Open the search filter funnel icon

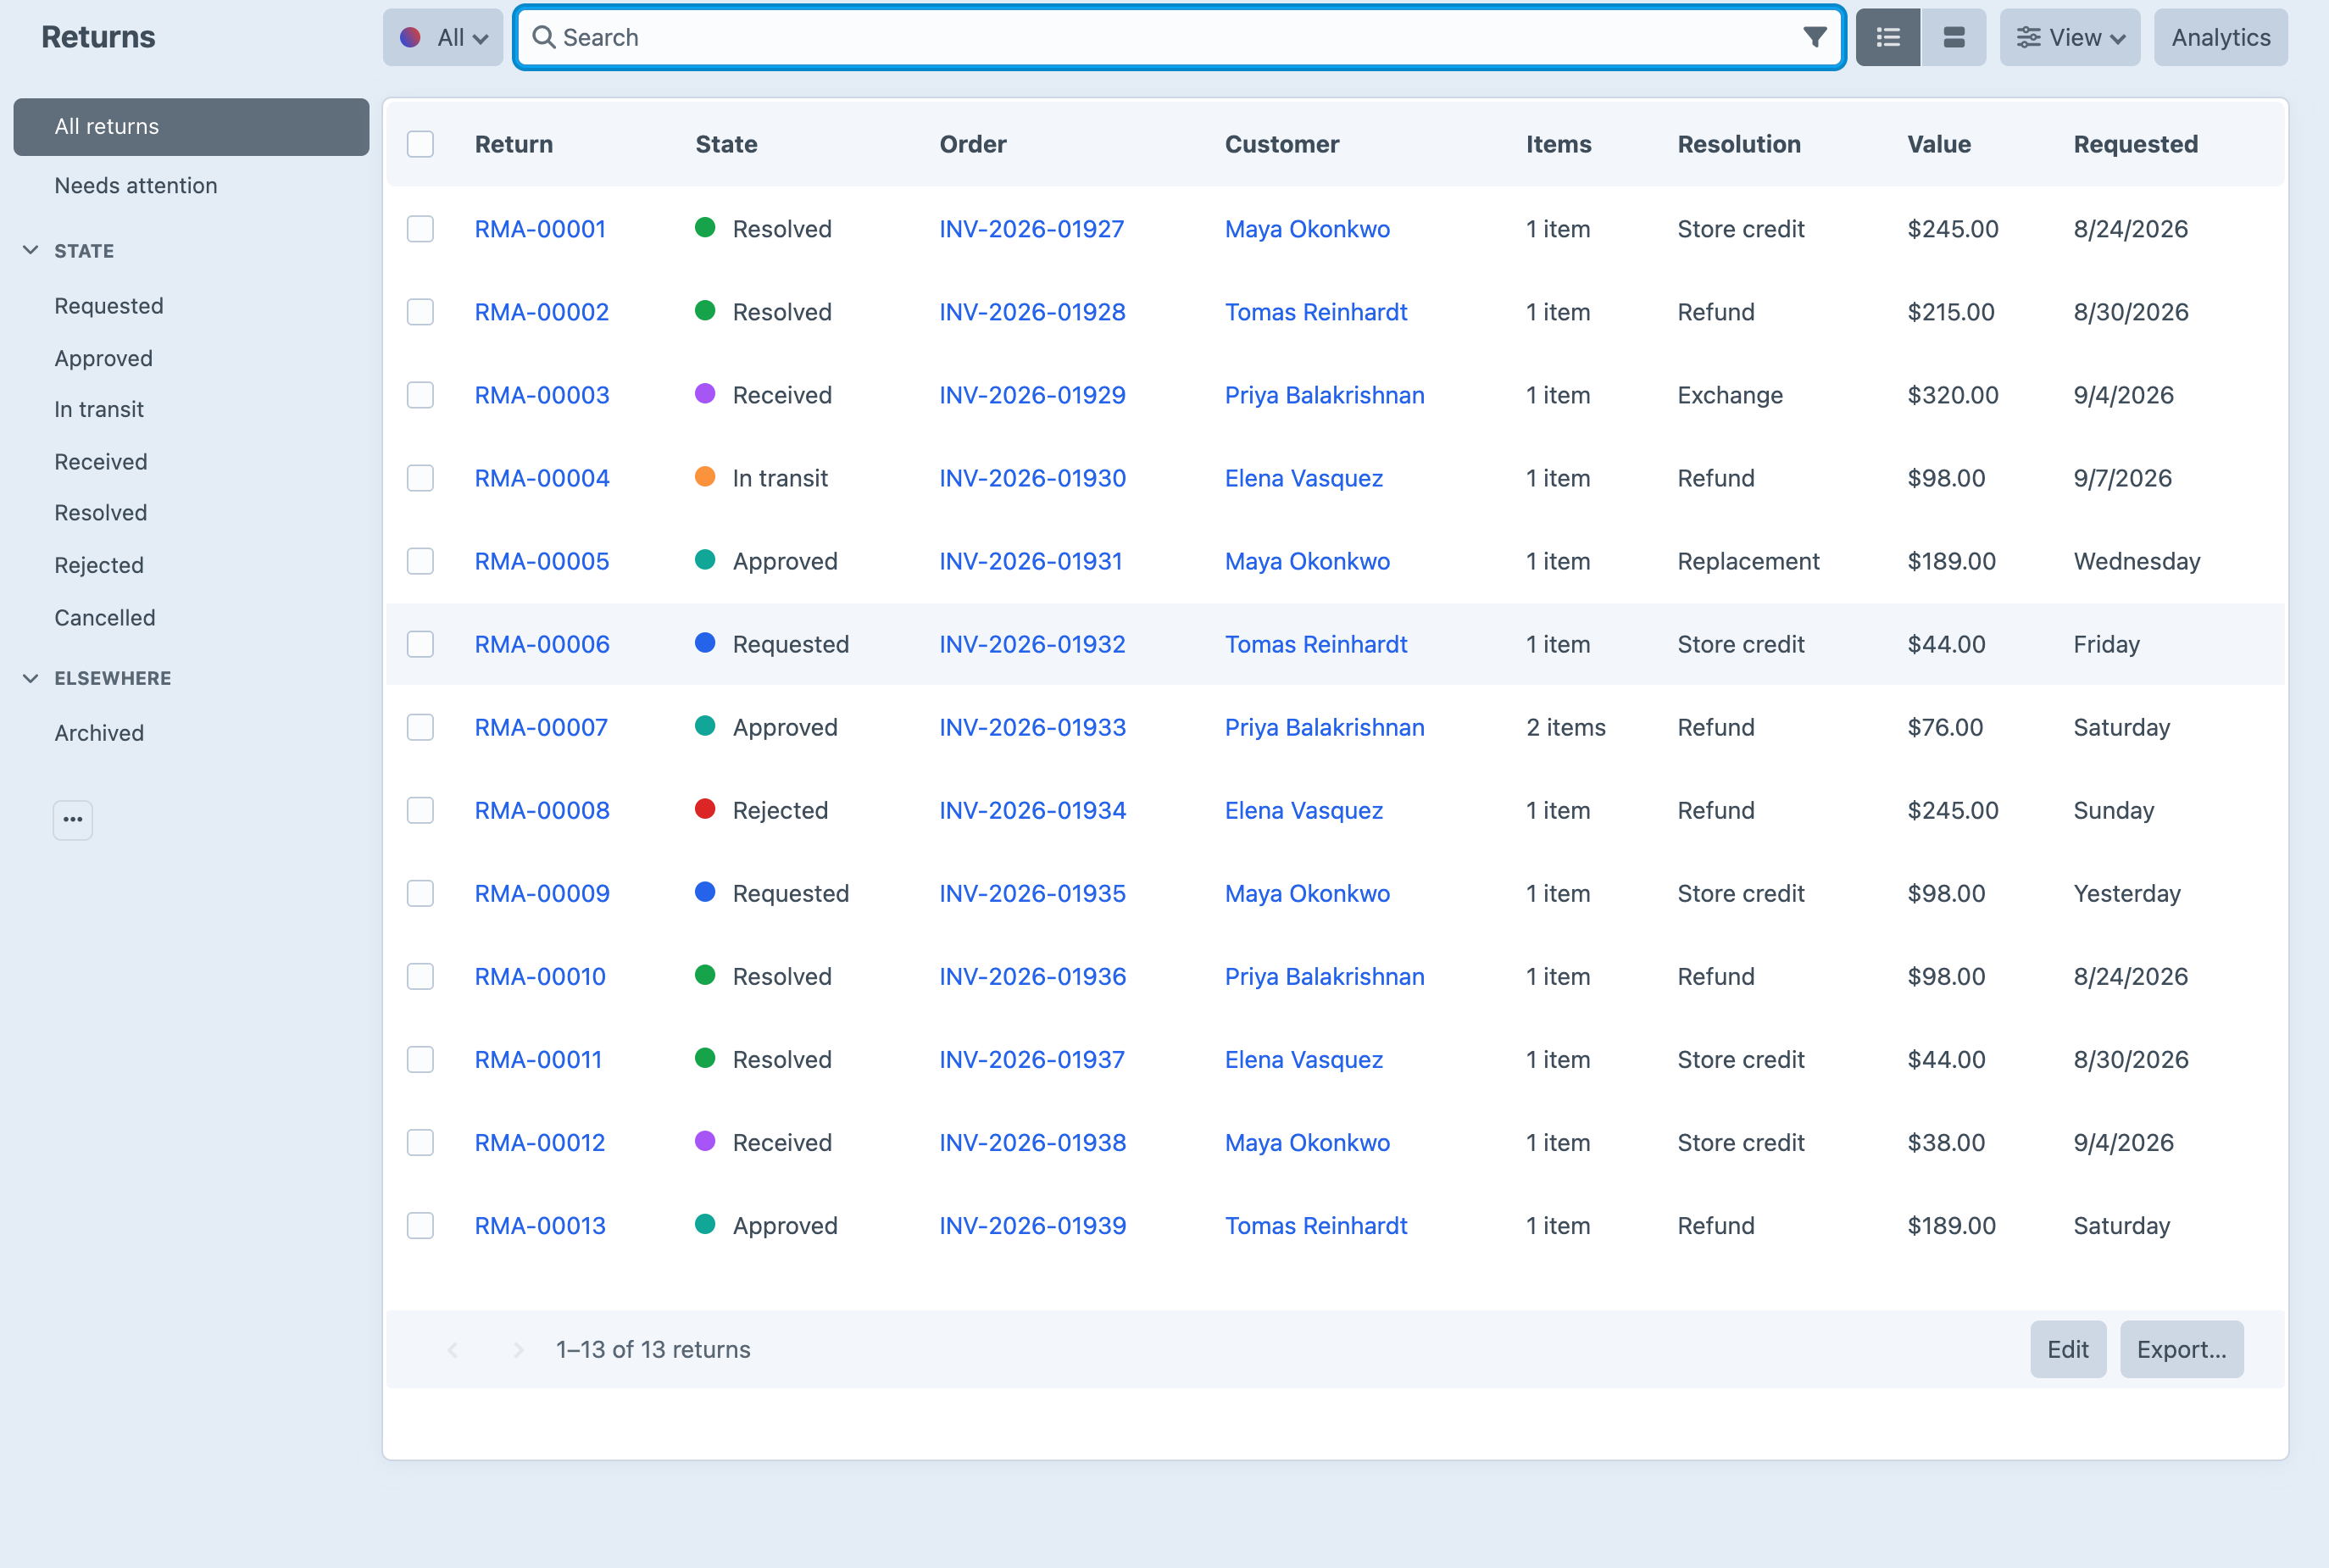[x=1815, y=38]
